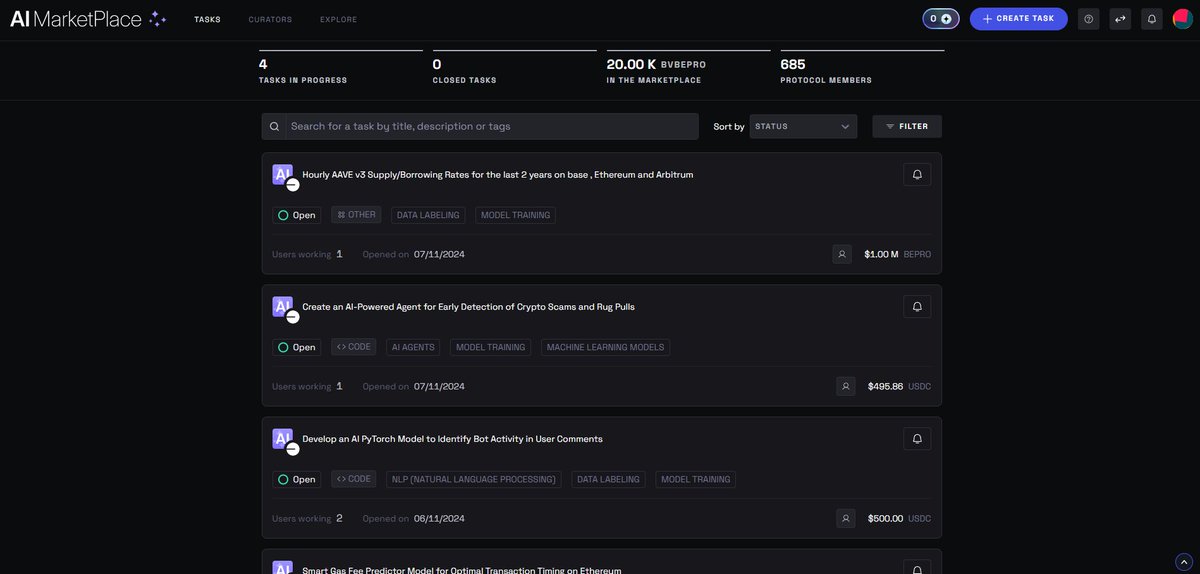Click Open status badge on Crypto Scams task
The width and height of the screenshot is (1200, 574).
point(296,347)
